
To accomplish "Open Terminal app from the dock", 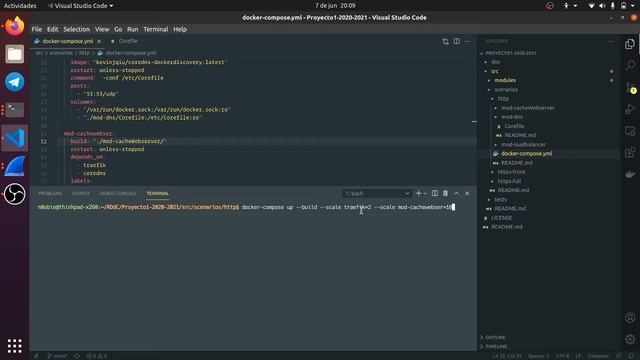I will (15, 110).
